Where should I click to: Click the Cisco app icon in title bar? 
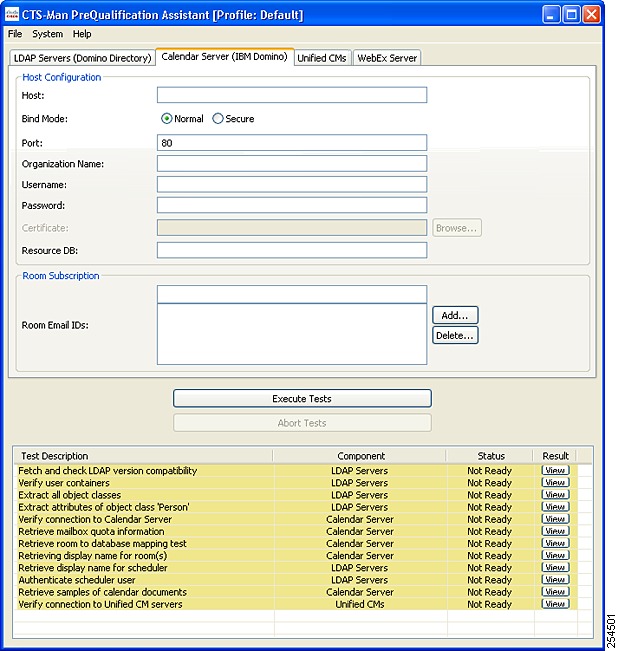(12, 15)
